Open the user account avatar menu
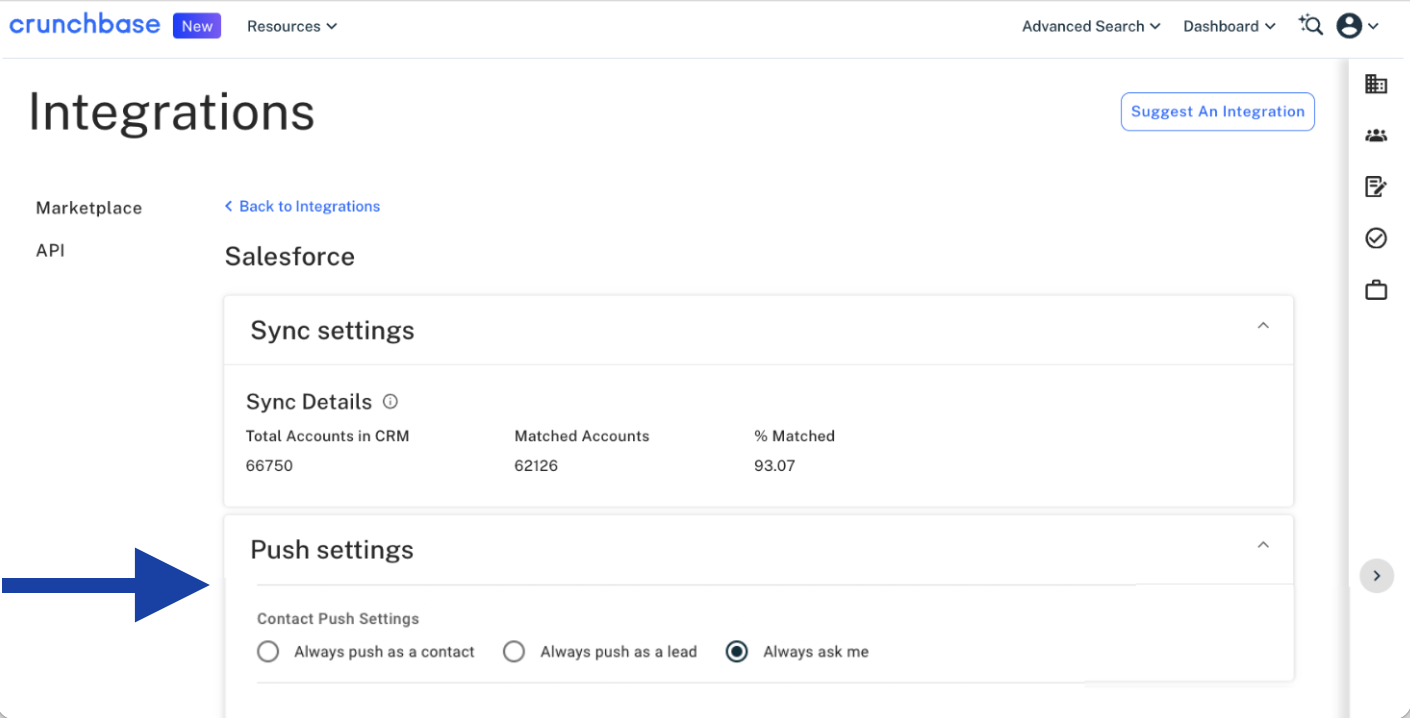This screenshot has height=718, width=1410. pyautogui.click(x=1357, y=26)
